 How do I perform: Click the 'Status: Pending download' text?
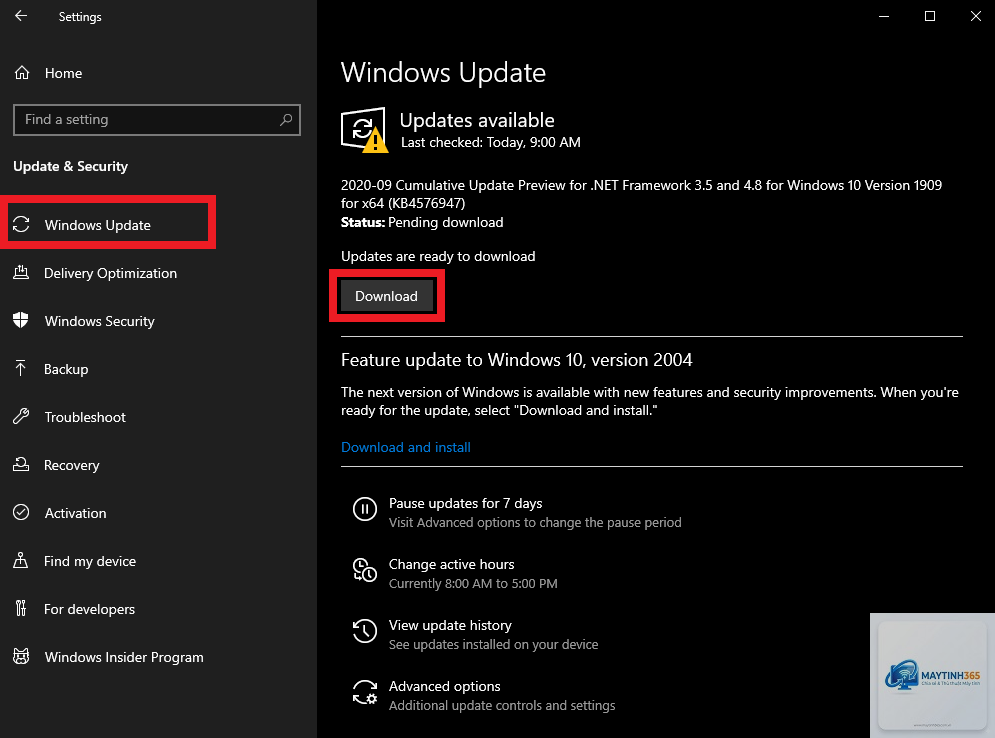(x=422, y=222)
